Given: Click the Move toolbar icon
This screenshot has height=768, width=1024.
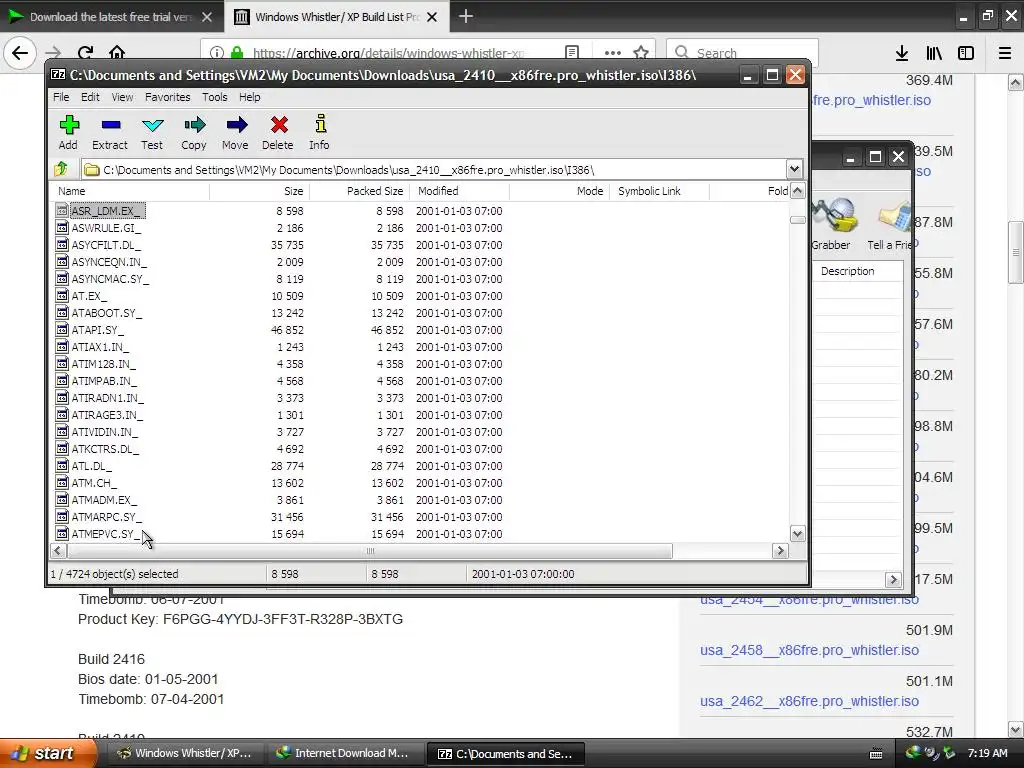Looking at the screenshot, I should pos(235,133).
